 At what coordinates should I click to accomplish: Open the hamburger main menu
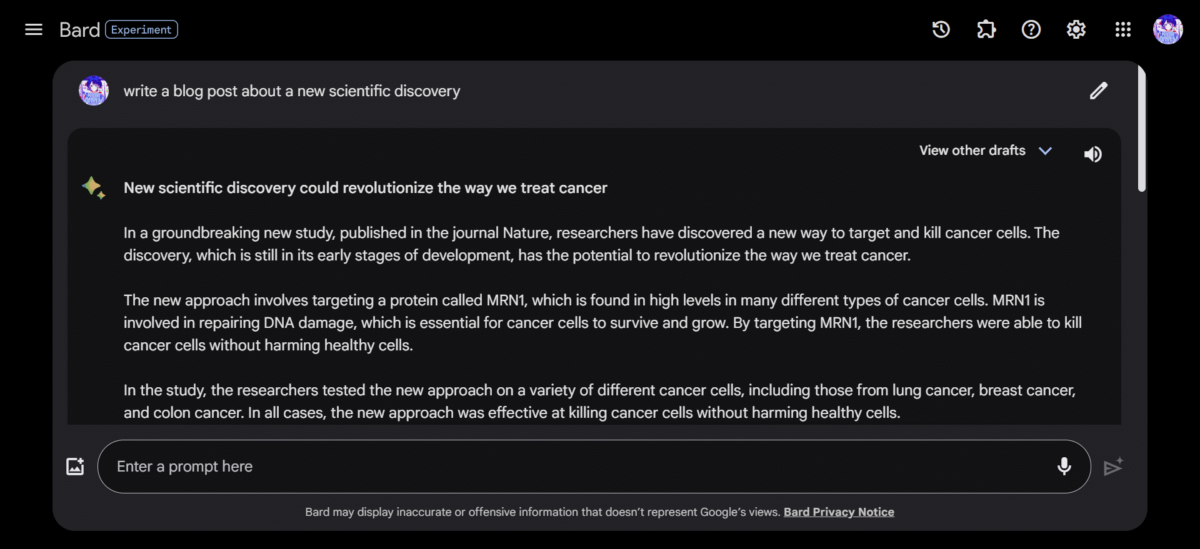tap(34, 29)
